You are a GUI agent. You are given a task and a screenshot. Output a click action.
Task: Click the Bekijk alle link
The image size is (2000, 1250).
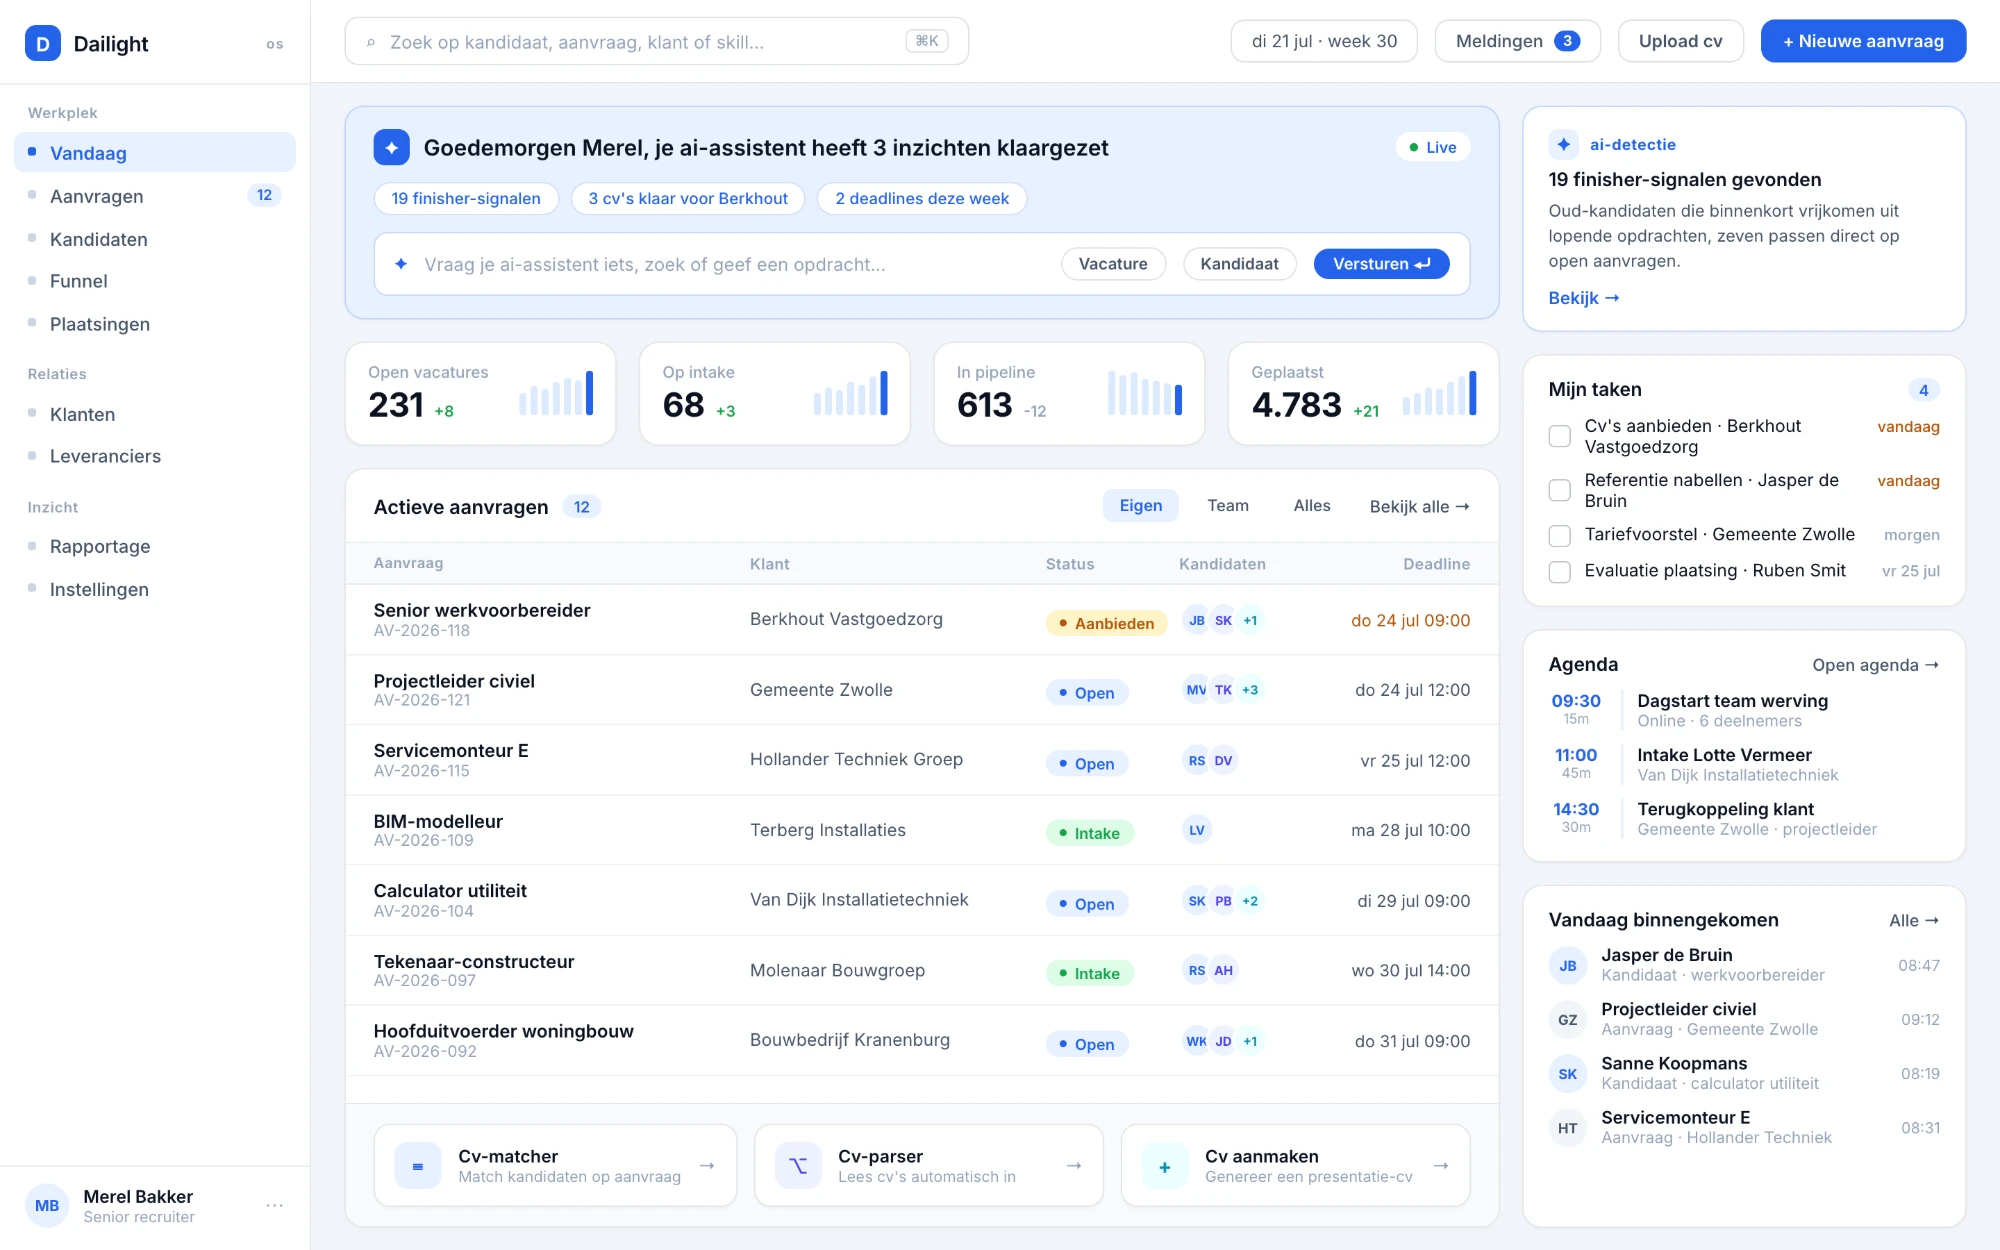coord(1419,506)
